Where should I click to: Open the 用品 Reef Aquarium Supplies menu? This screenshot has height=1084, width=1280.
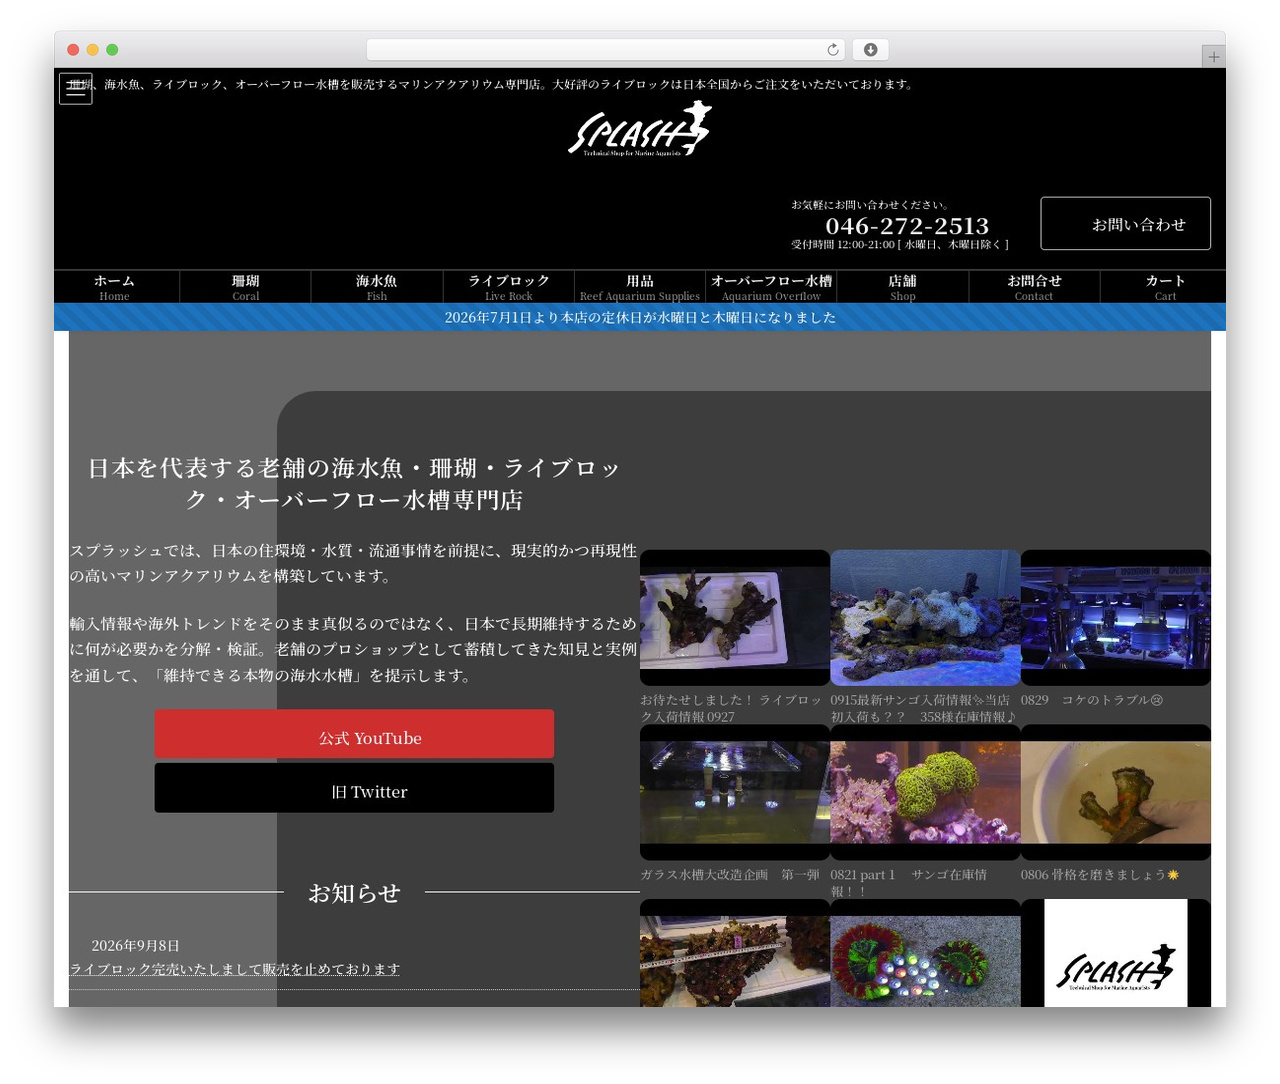click(640, 287)
